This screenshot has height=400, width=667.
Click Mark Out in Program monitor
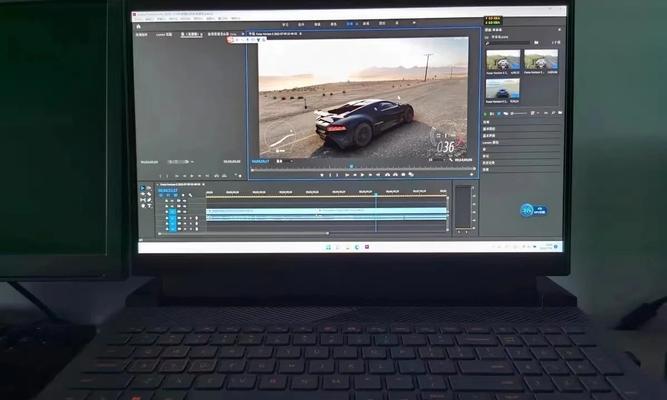[x=338, y=175]
